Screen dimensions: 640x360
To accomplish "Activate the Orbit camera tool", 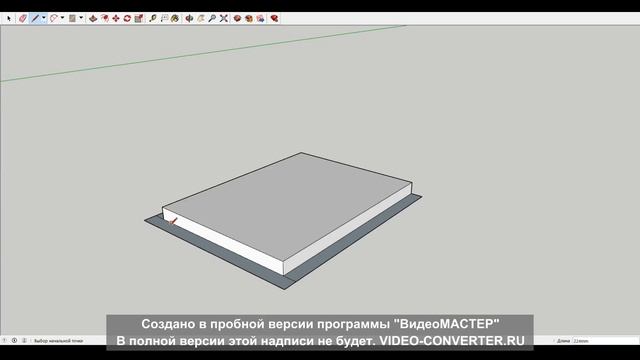I will 189,18.
